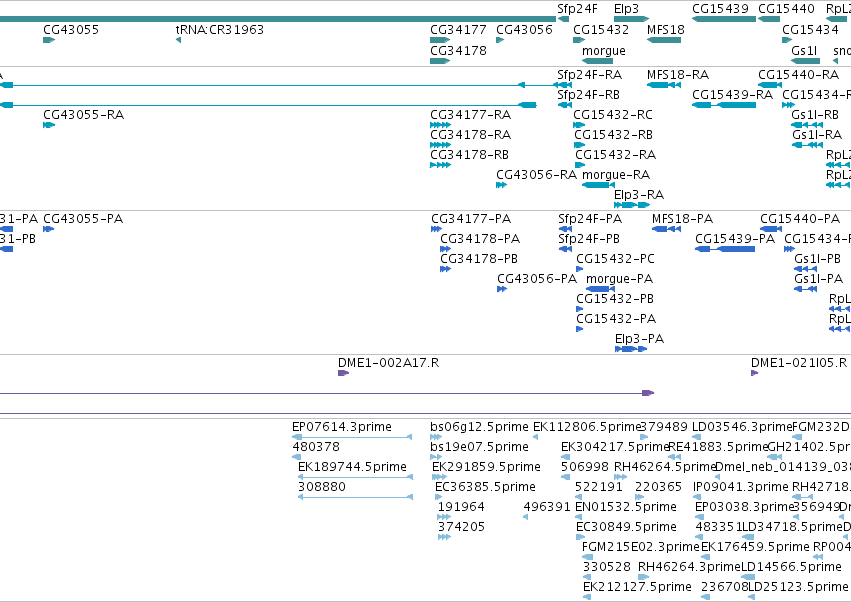The width and height of the screenshot is (851, 602).
Task: Select protein CG15439-PA
Action: point(735,239)
